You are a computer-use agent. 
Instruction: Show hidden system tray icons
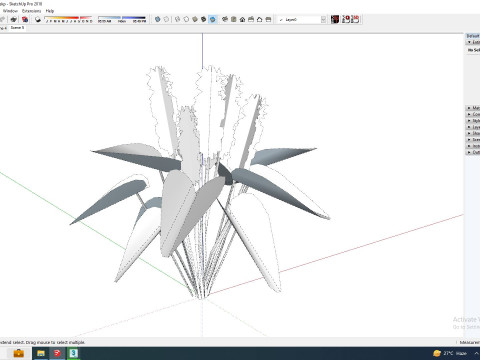(477, 353)
